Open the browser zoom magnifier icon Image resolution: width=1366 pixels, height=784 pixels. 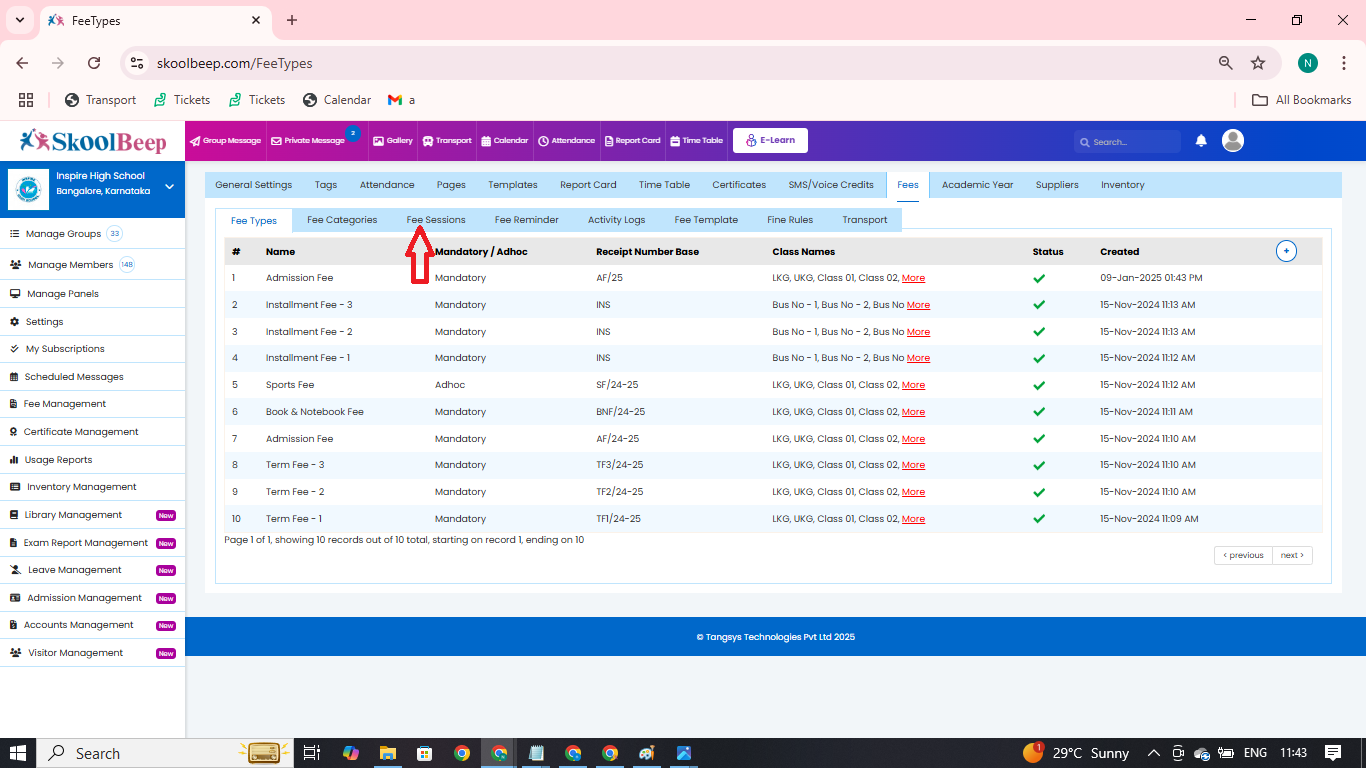1225,63
